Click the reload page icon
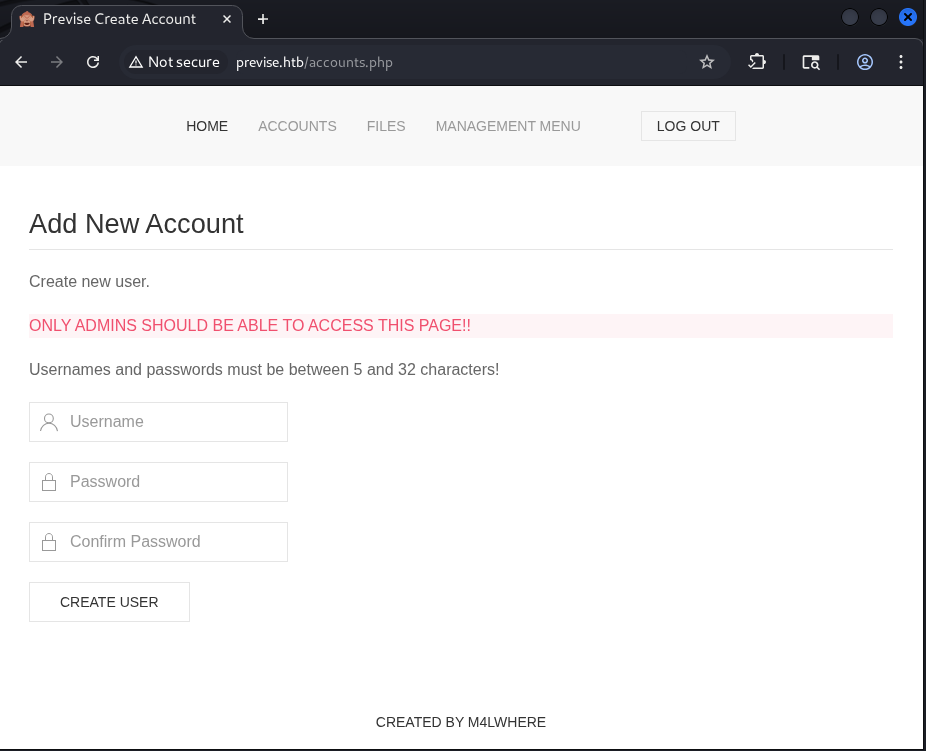The height and width of the screenshot is (751, 926). point(93,61)
